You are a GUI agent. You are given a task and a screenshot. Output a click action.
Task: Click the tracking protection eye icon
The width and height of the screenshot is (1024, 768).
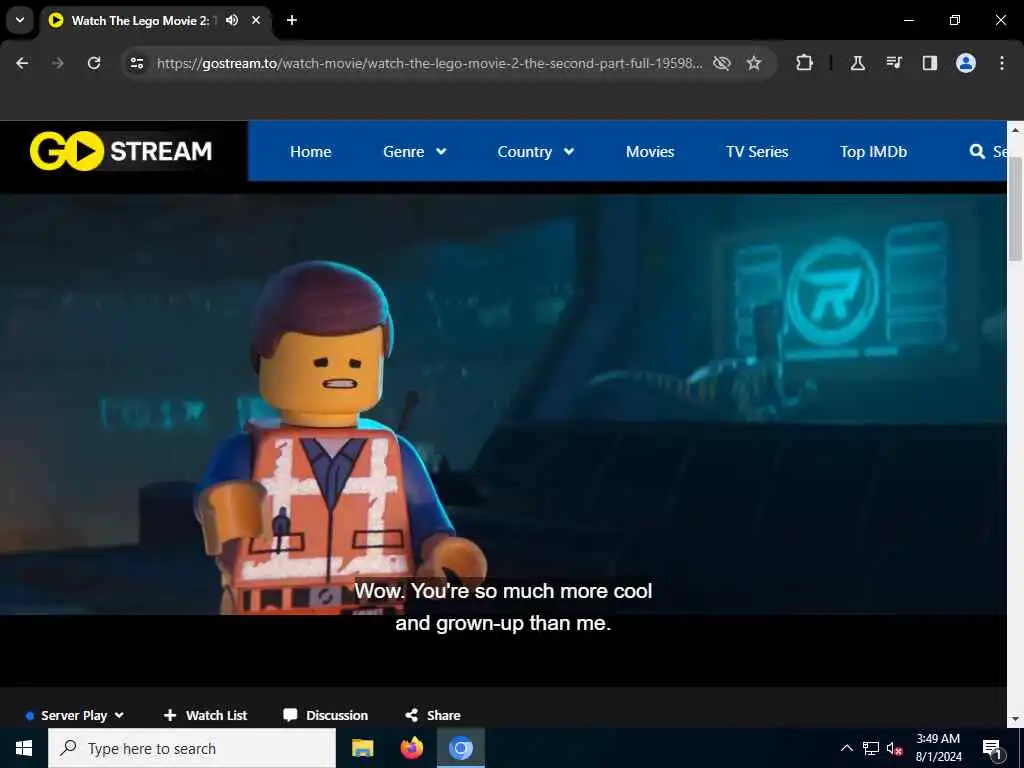click(x=722, y=63)
